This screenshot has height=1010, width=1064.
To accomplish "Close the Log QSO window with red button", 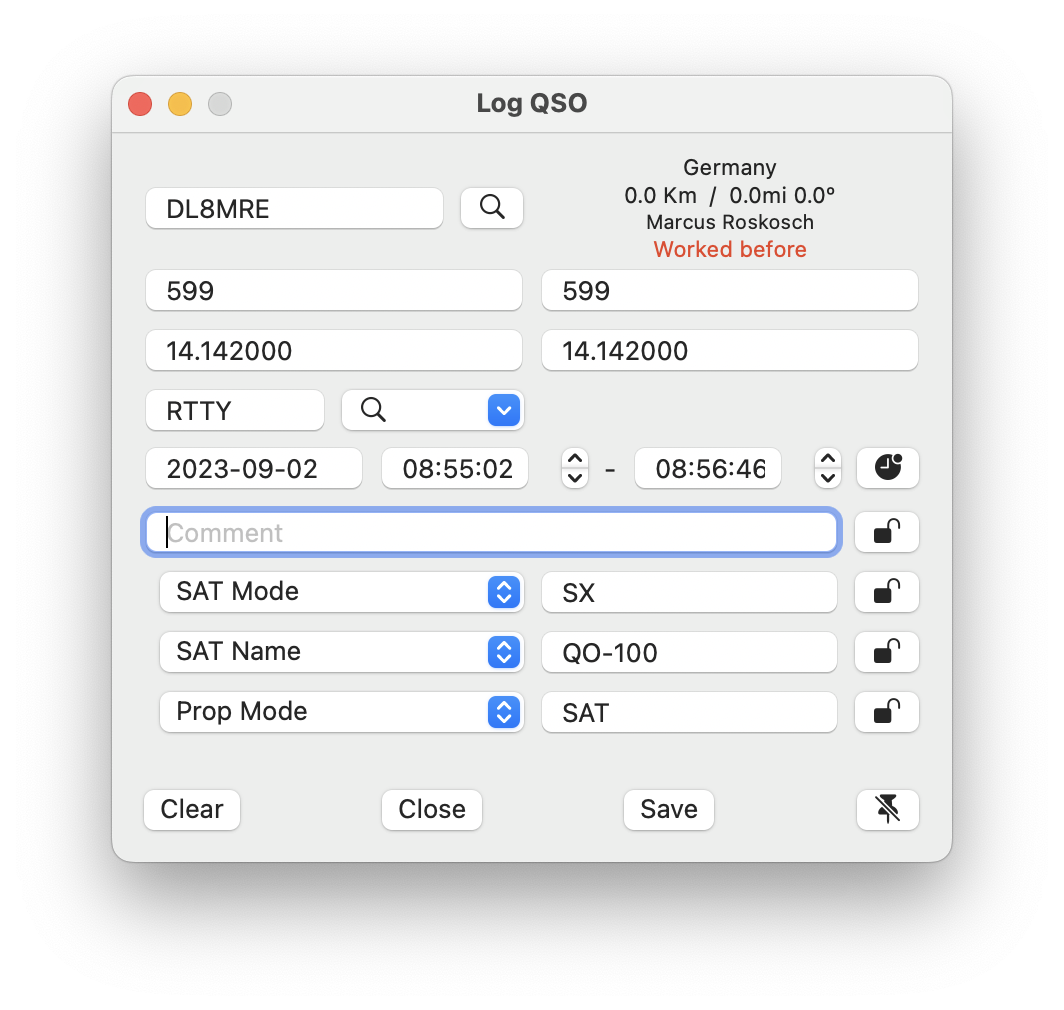I will 140,104.
